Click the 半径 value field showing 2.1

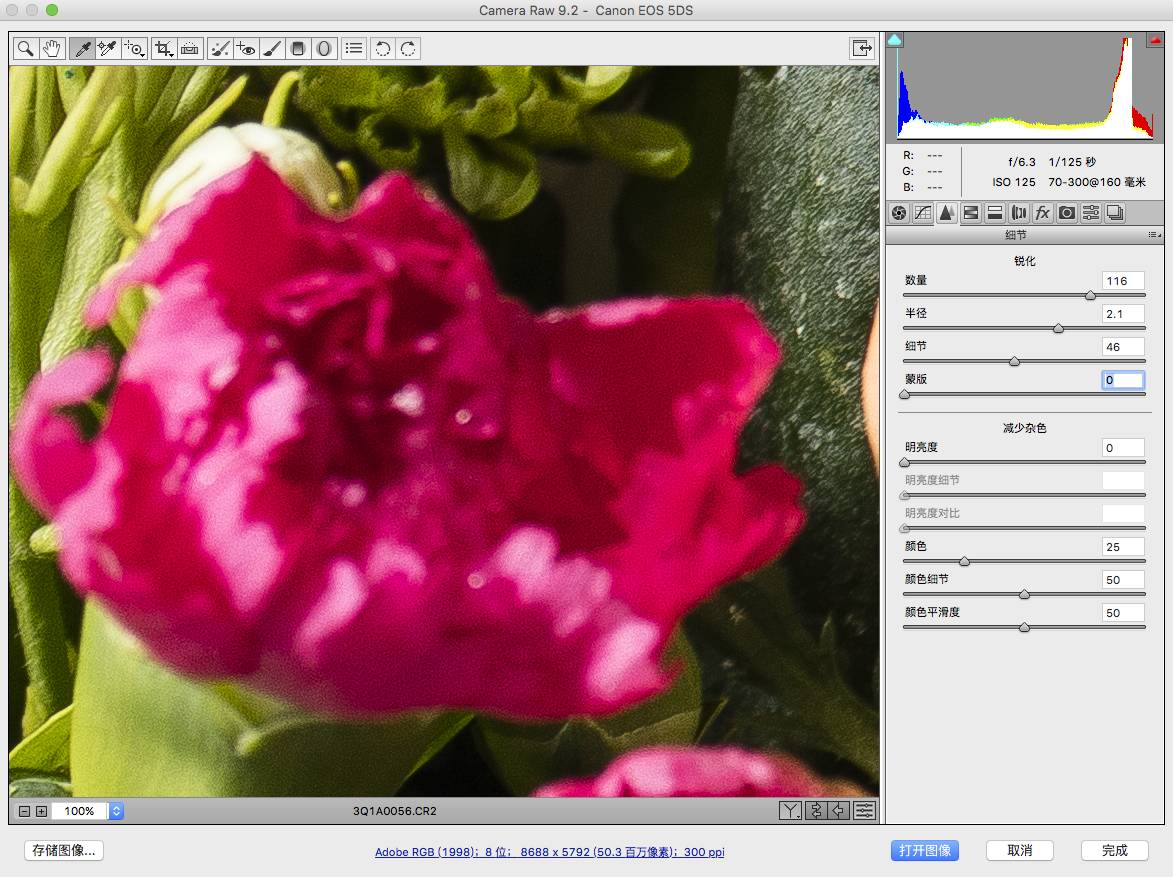[x=1123, y=314]
